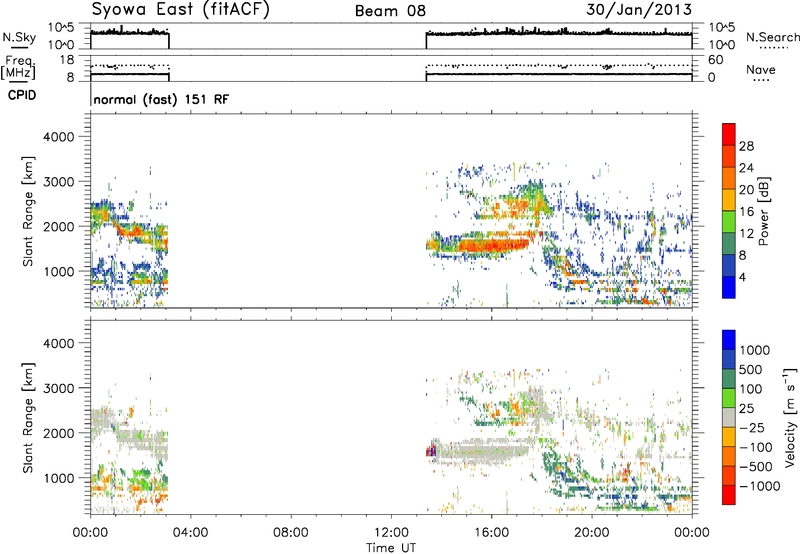Click the '16' power scale value

pyautogui.click(x=746, y=212)
